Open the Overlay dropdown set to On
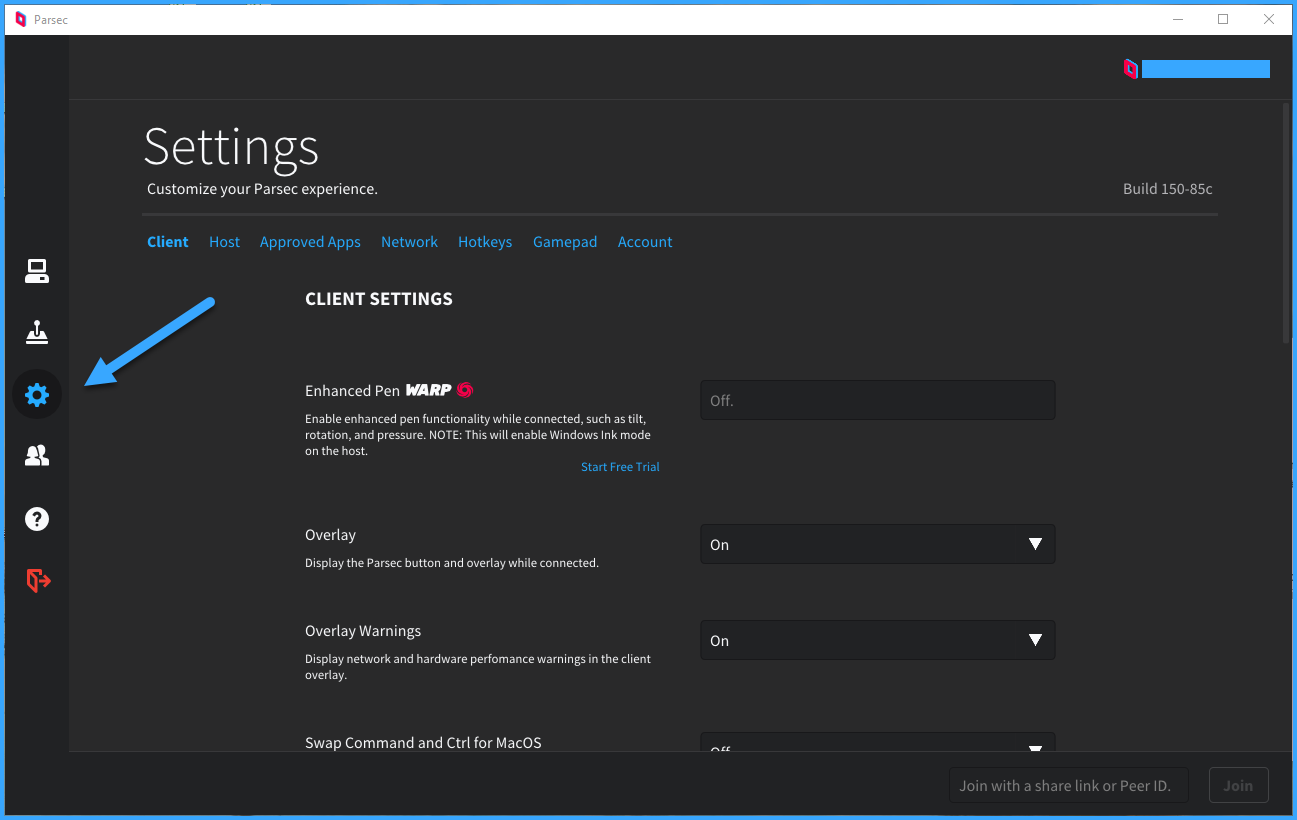The width and height of the screenshot is (1297, 820). point(877,544)
